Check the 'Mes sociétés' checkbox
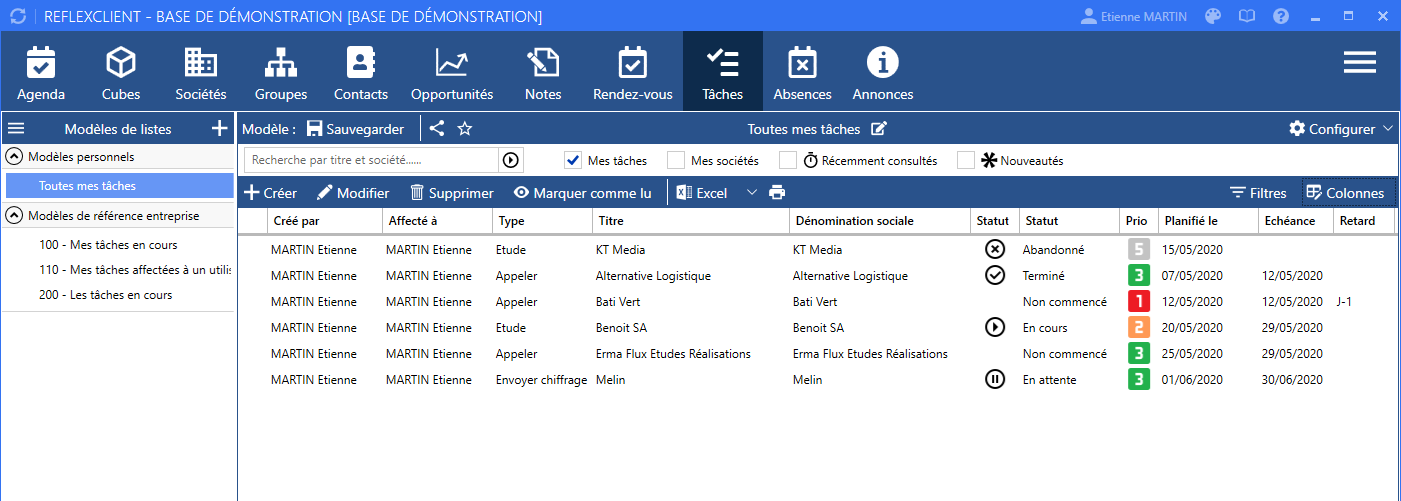This screenshot has width=1401, height=501. [676, 160]
